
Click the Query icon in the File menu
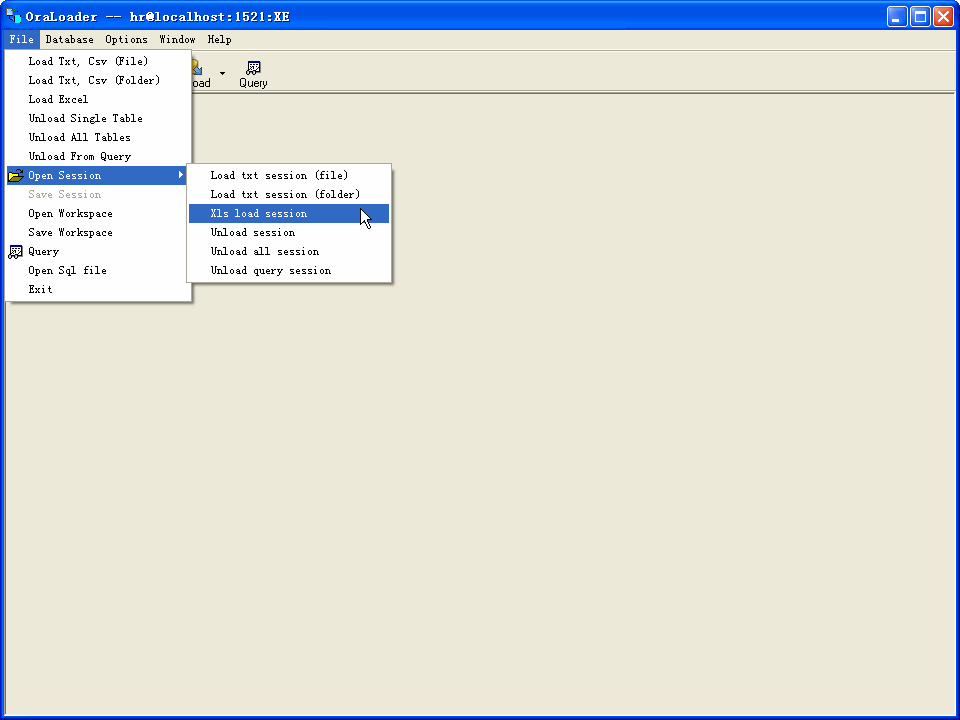pyautogui.click(x=15, y=252)
